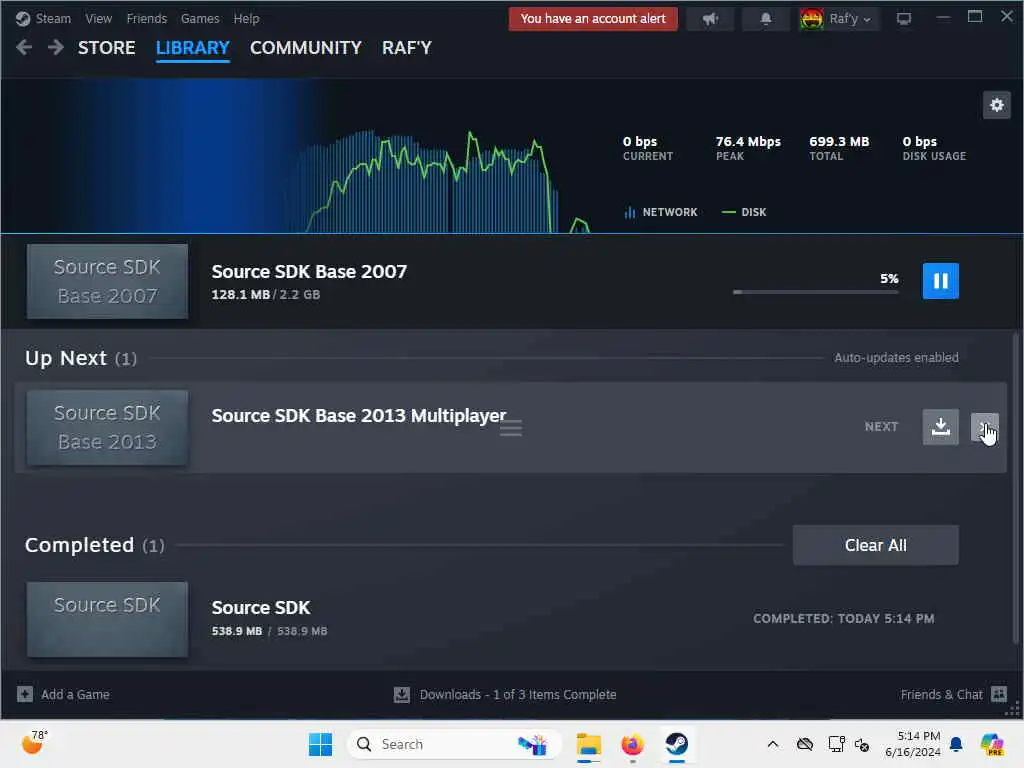This screenshot has width=1024, height=768.
Task: Switch to Big Picture mode icon
Action: pos(904,18)
